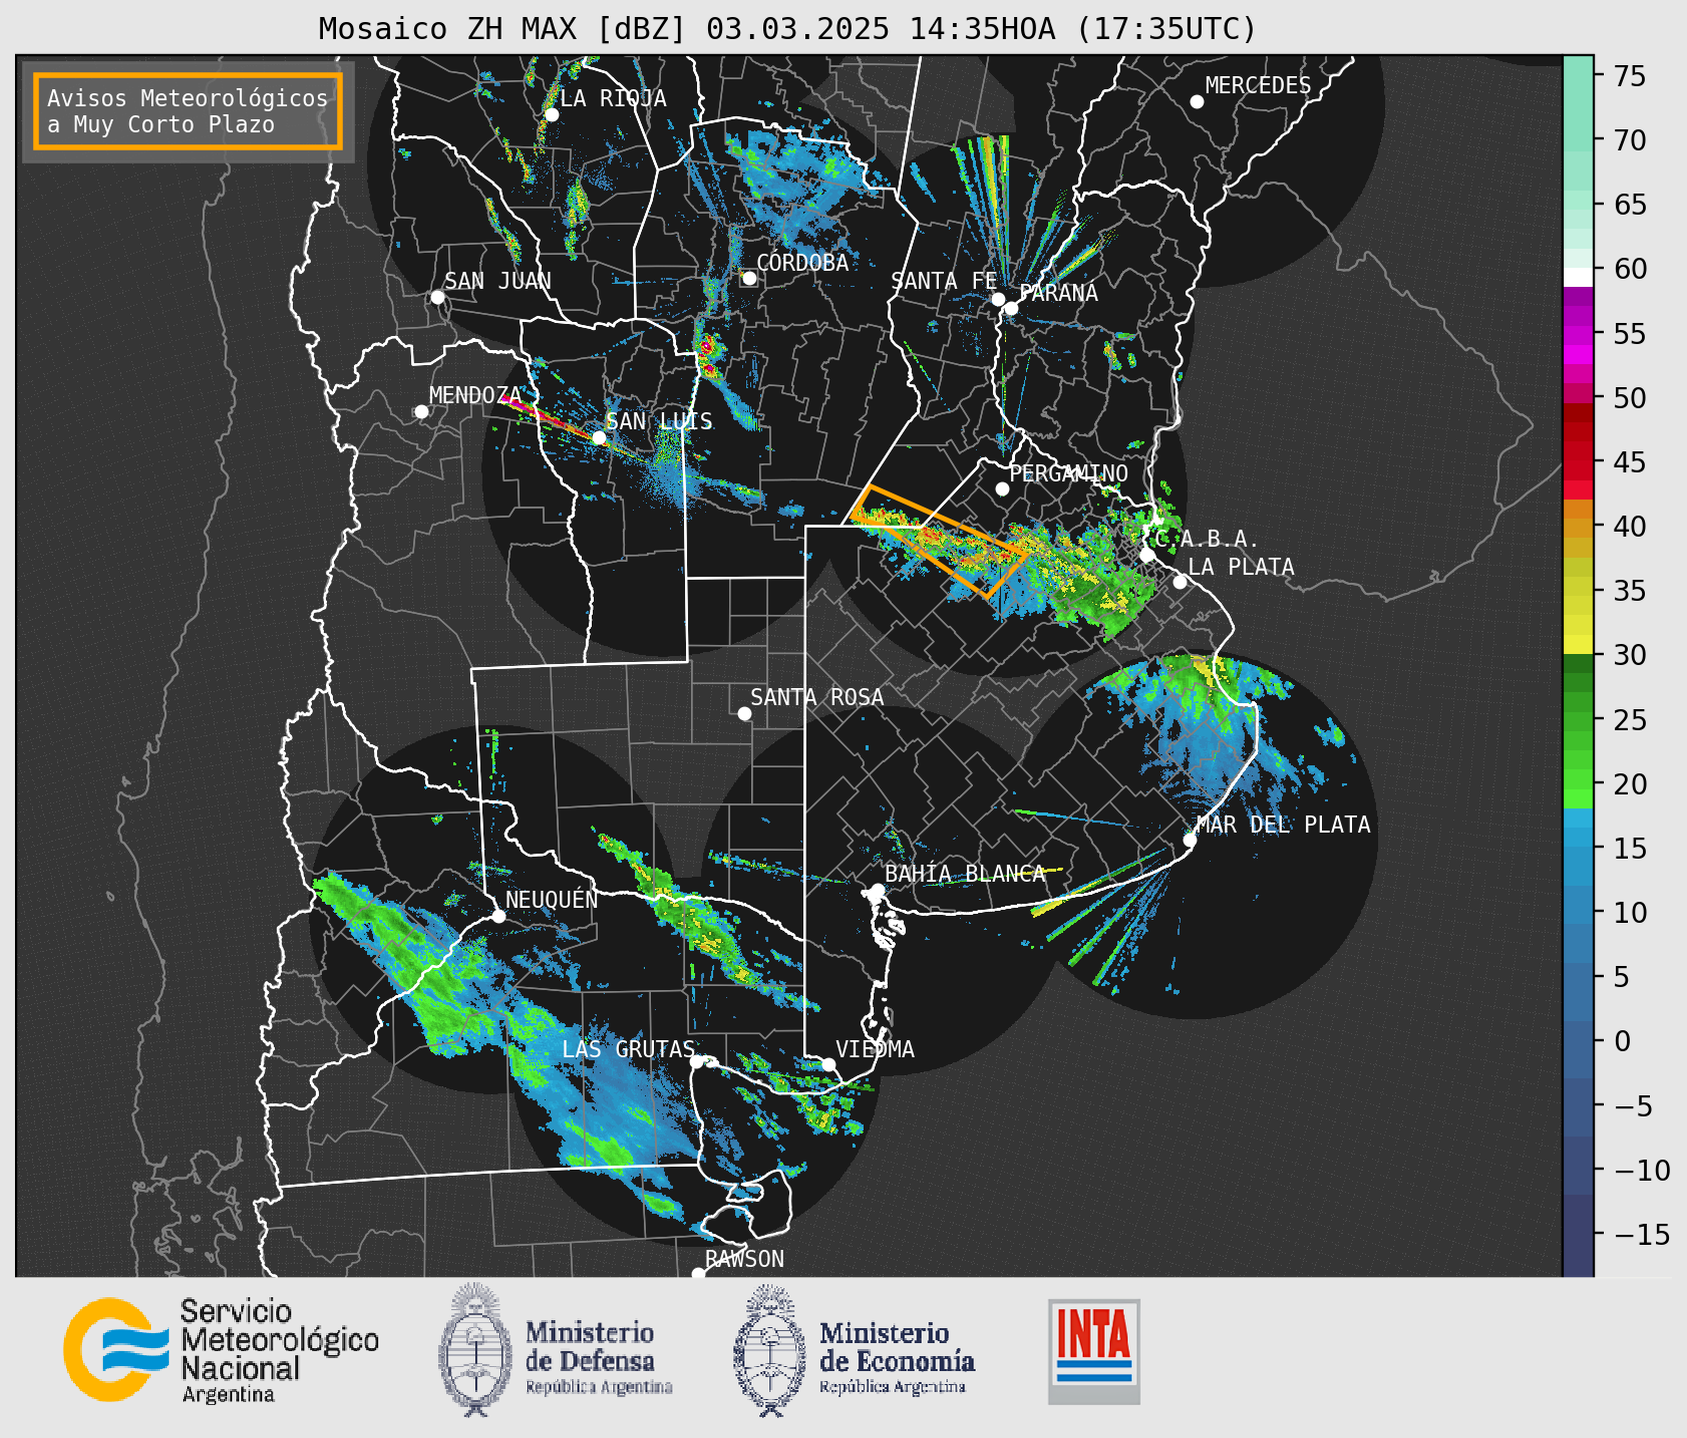Click the 40 dBZ orange band on the scale
The height and width of the screenshot is (1438, 1687).
click(x=1578, y=526)
